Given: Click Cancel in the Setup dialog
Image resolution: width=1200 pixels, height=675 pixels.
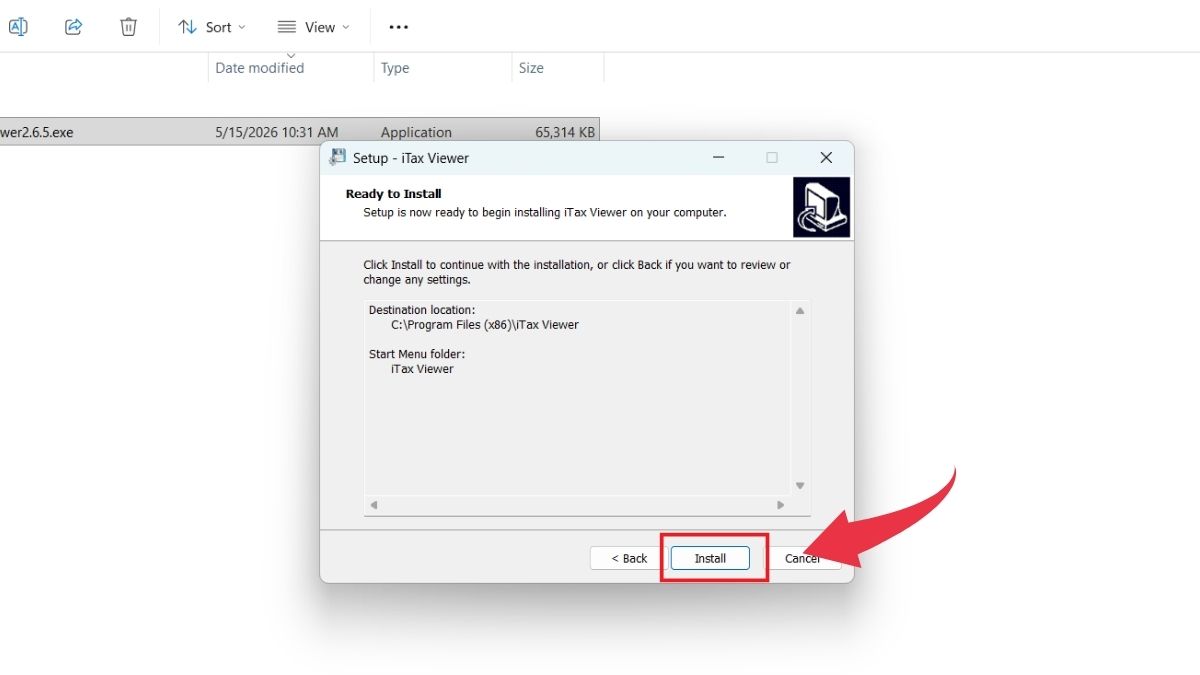Looking at the screenshot, I should pyautogui.click(x=804, y=558).
